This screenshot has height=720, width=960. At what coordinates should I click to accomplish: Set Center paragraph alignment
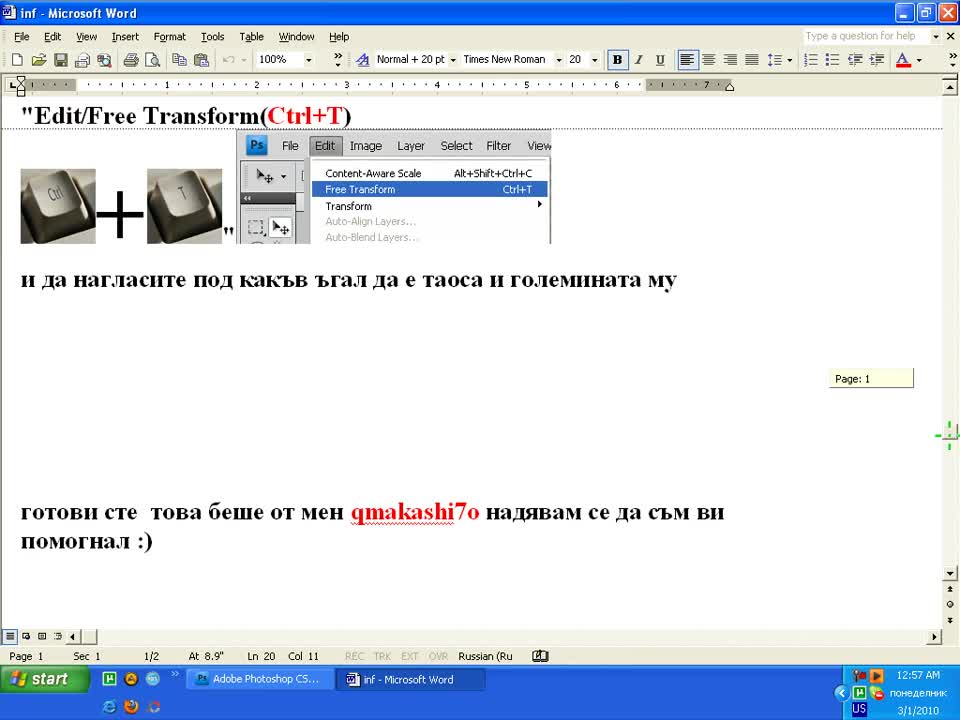[708, 60]
